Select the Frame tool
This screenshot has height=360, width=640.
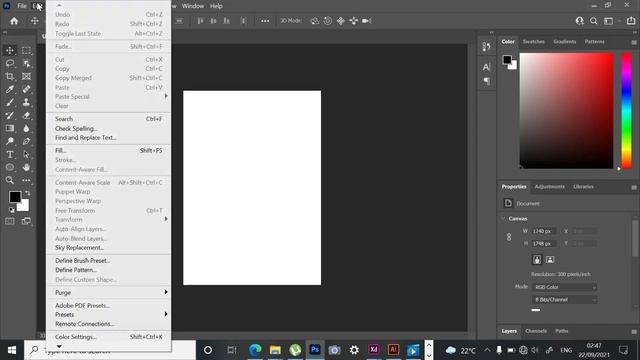(26, 76)
